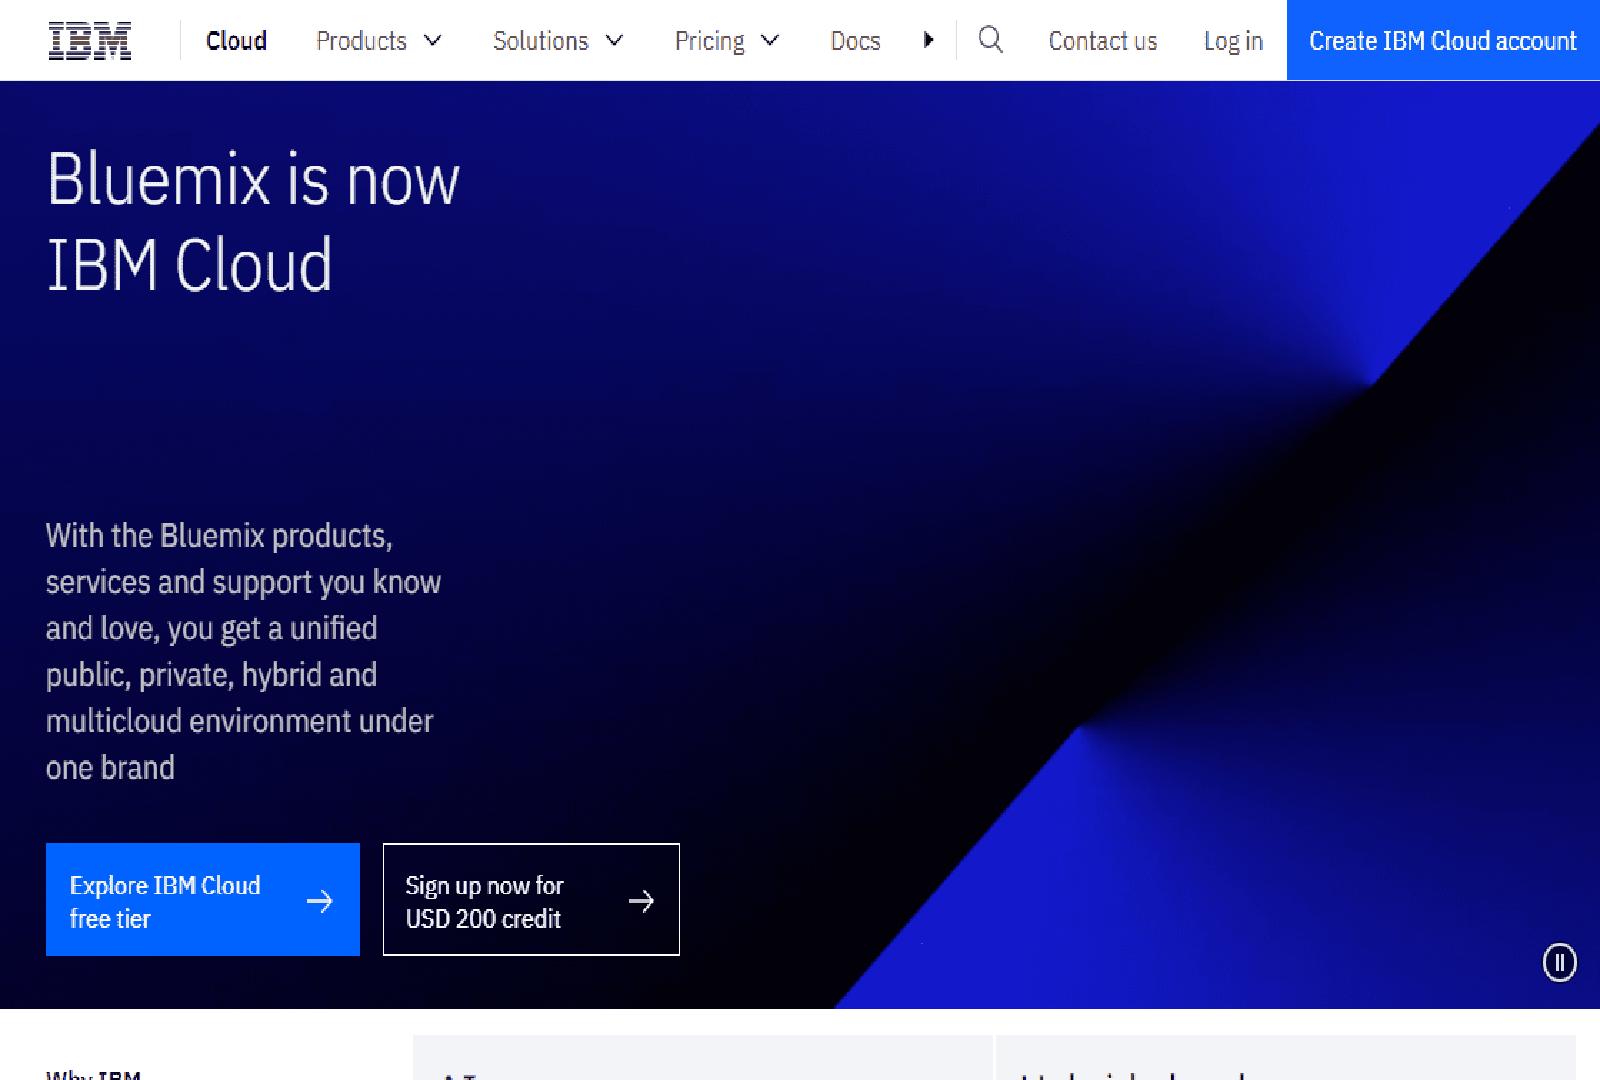Select the Cloud menu item

236,41
